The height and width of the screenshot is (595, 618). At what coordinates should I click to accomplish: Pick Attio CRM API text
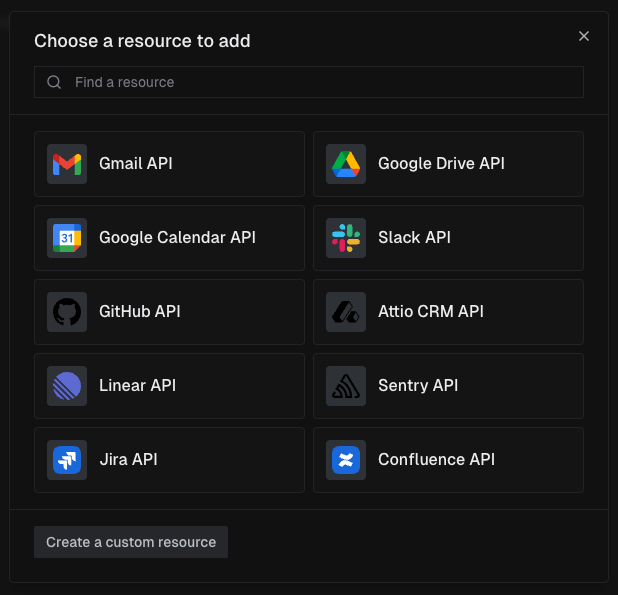(x=431, y=312)
